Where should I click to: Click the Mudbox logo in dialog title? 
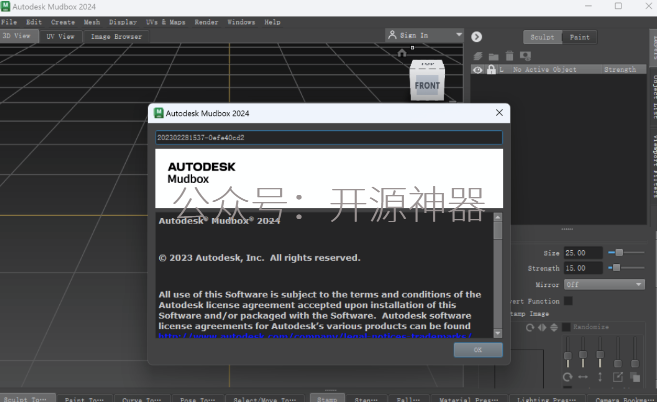(159, 113)
